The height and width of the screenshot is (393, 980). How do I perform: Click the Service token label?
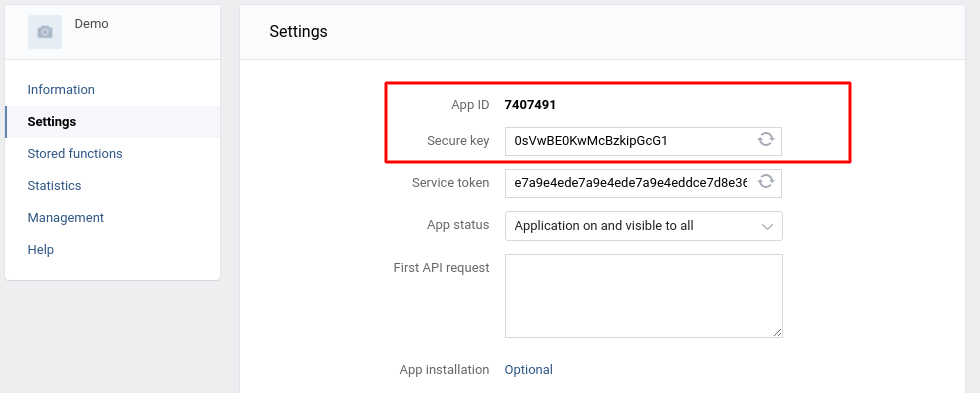point(451,183)
